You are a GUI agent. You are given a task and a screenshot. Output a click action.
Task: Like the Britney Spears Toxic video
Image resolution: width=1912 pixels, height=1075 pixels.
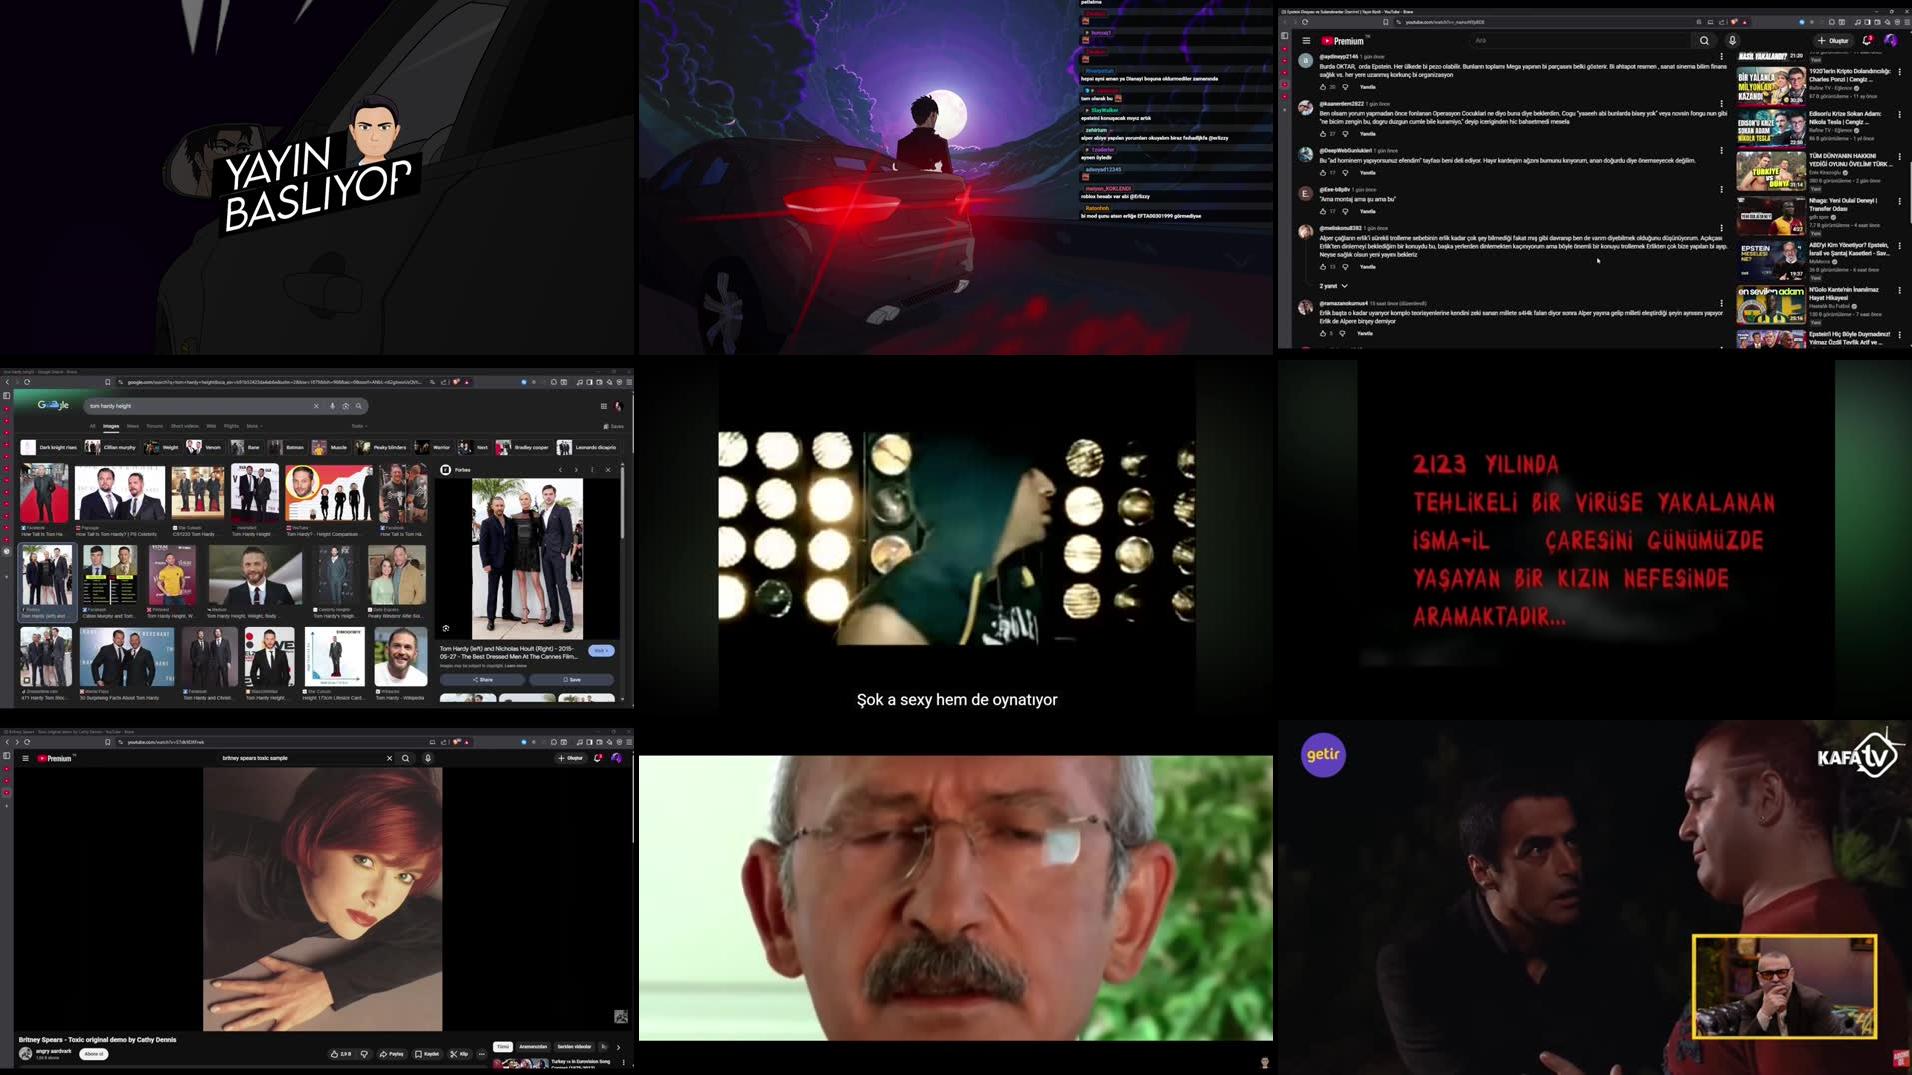point(334,1053)
